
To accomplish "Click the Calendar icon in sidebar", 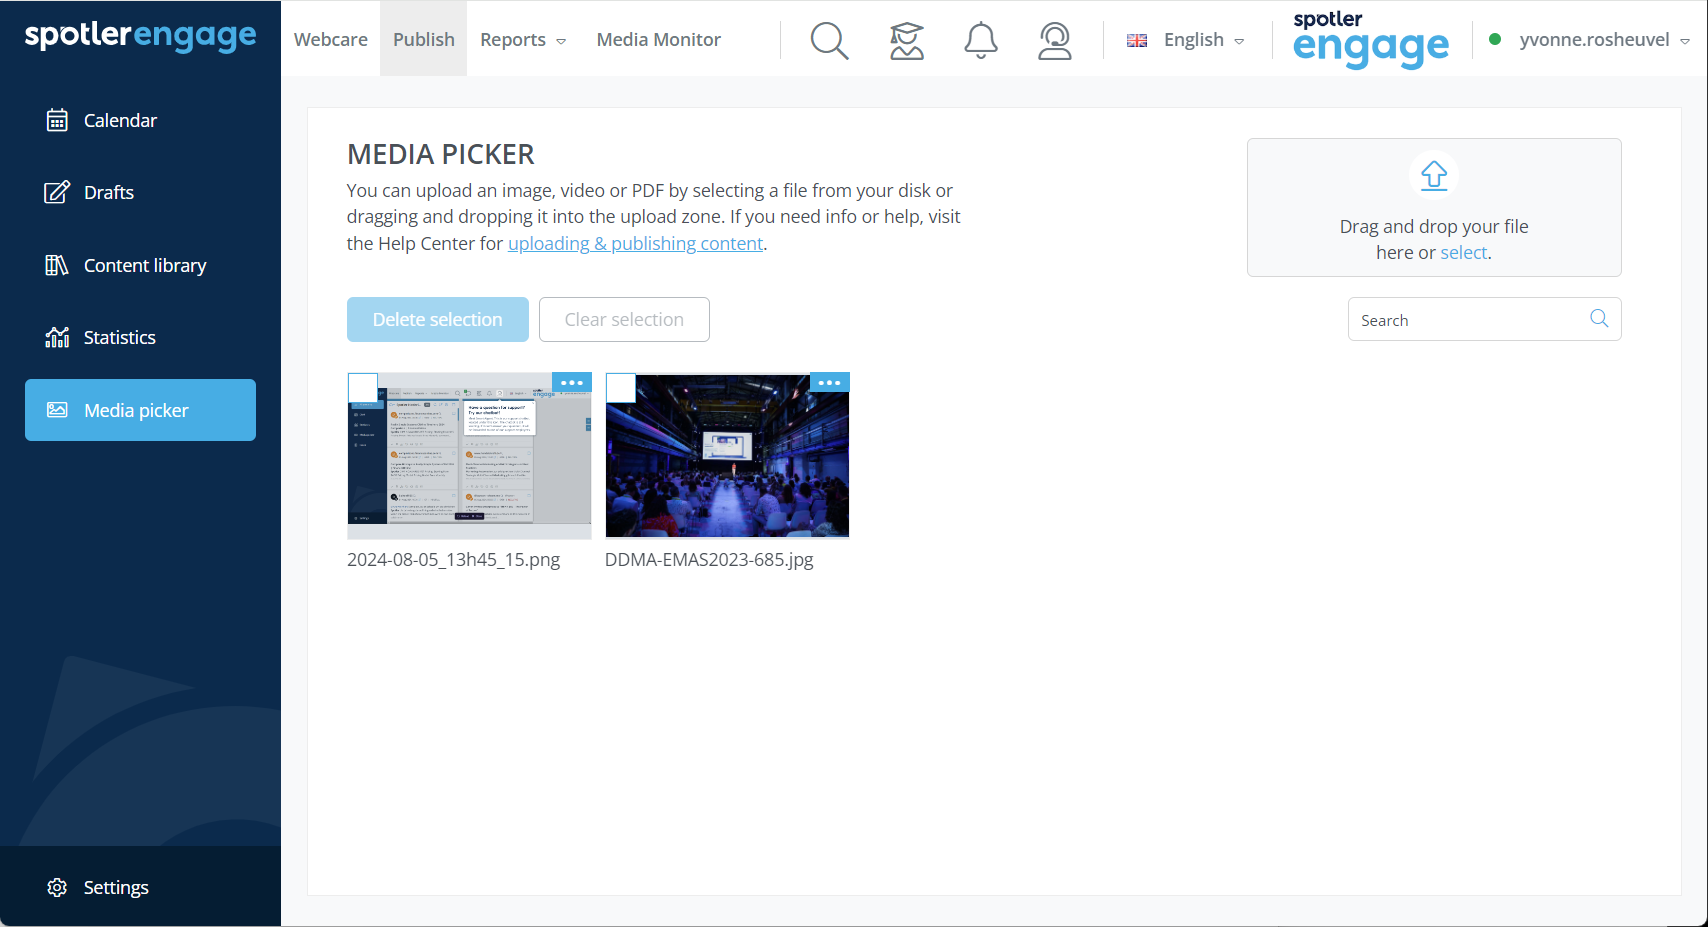I will point(57,120).
